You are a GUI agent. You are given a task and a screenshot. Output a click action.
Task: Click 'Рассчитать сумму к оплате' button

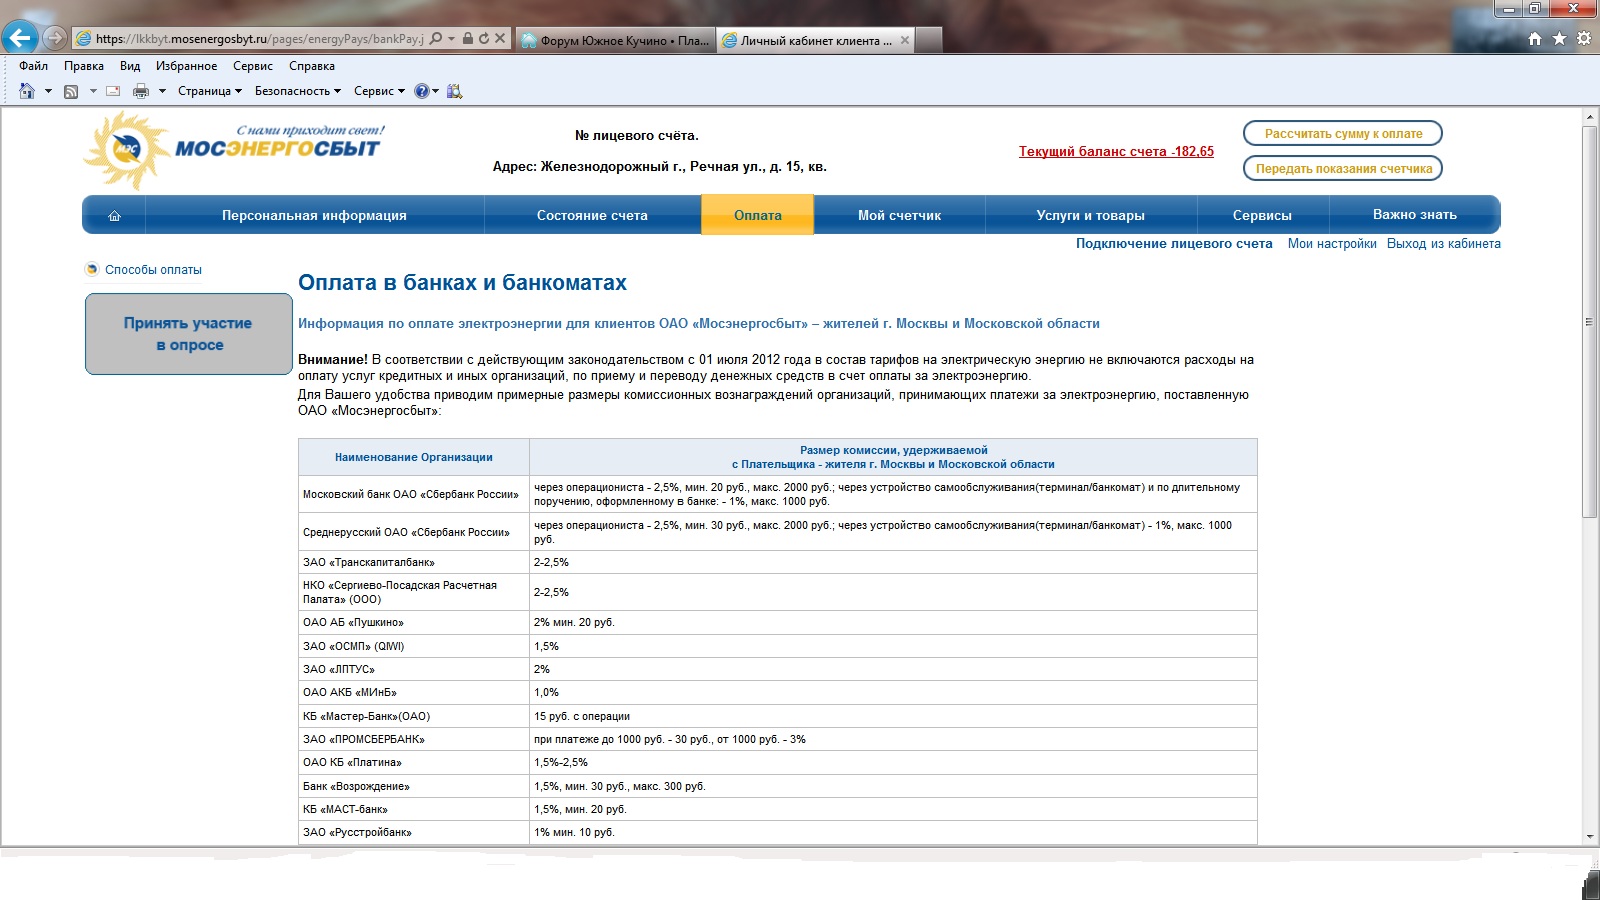click(1343, 133)
